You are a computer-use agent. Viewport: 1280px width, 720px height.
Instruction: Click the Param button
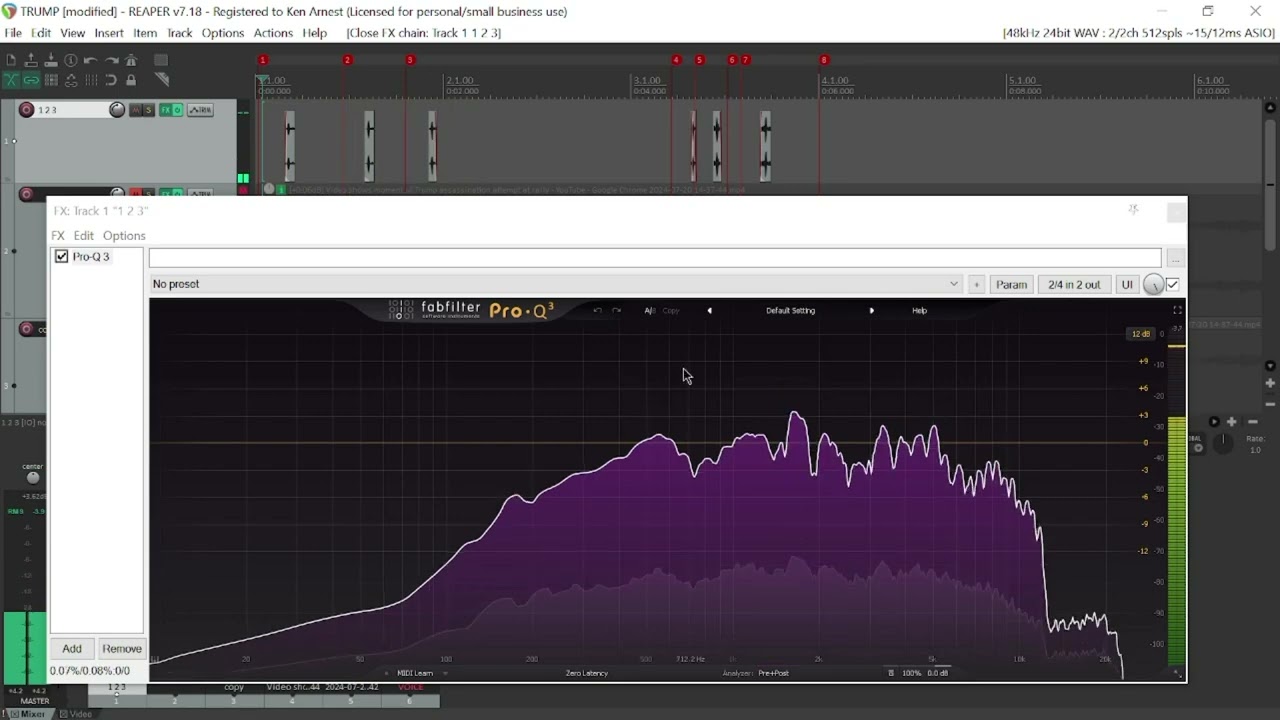(x=1011, y=285)
